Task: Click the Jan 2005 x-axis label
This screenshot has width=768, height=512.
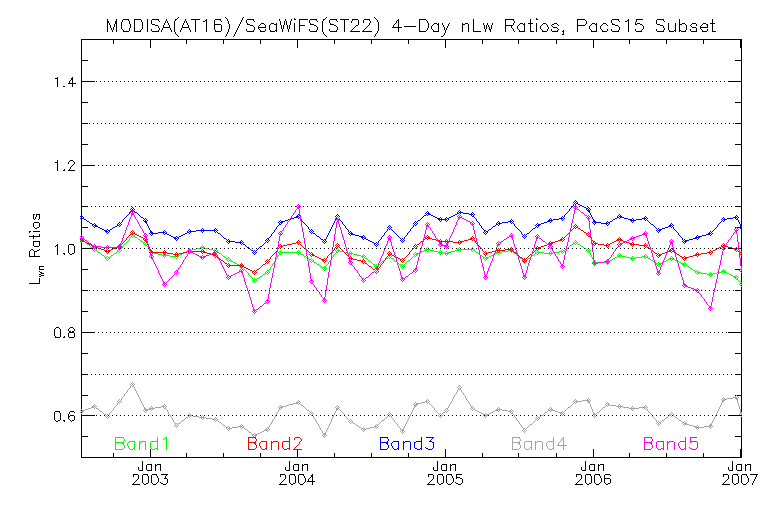Action: tap(445, 473)
